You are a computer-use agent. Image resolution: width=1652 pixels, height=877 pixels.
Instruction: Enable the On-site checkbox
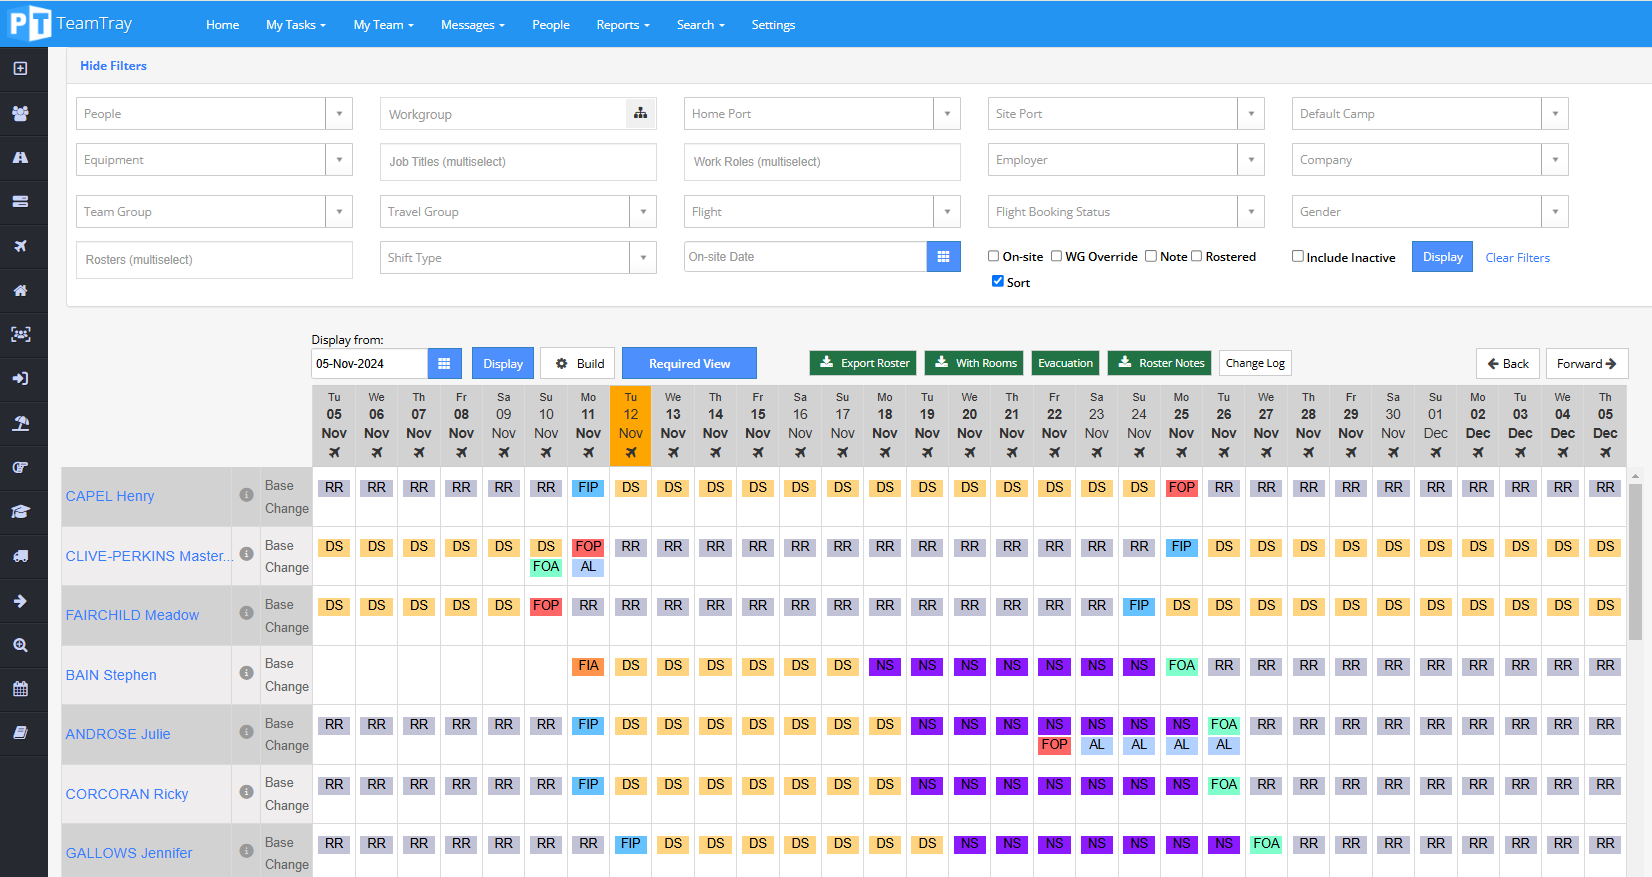point(994,256)
